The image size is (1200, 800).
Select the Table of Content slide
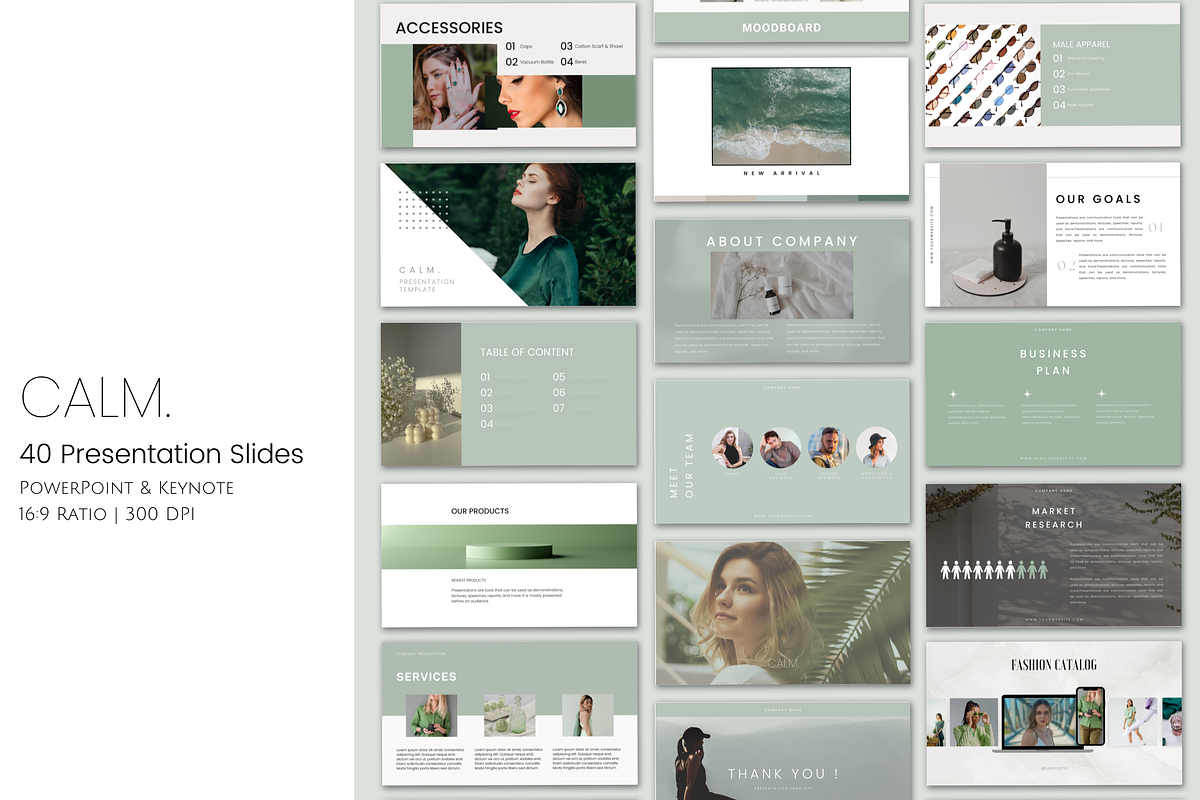[x=508, y=394]
